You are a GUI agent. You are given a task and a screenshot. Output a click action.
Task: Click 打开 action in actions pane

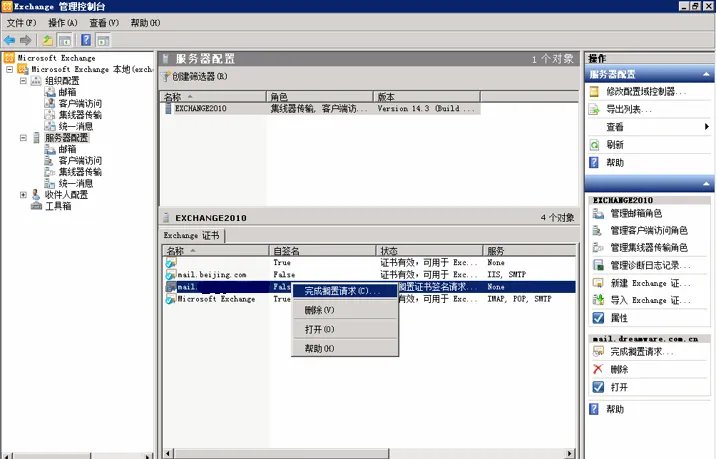[619, 387]
